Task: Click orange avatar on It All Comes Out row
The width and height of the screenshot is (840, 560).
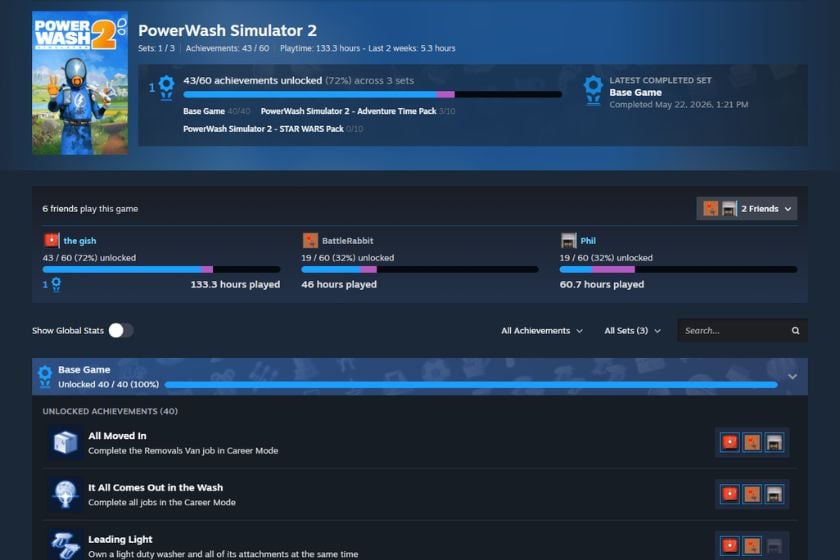Action: coord(752,494)
